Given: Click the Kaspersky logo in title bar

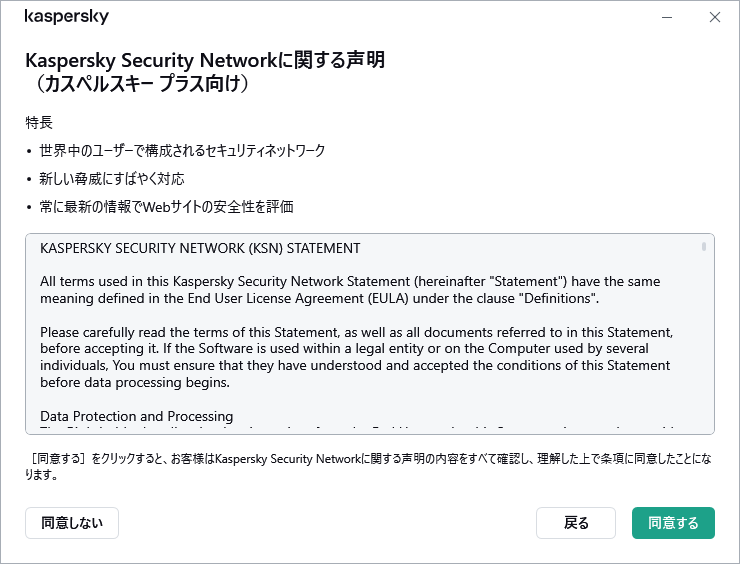Looking at the screenshot, I should point(66,17).
